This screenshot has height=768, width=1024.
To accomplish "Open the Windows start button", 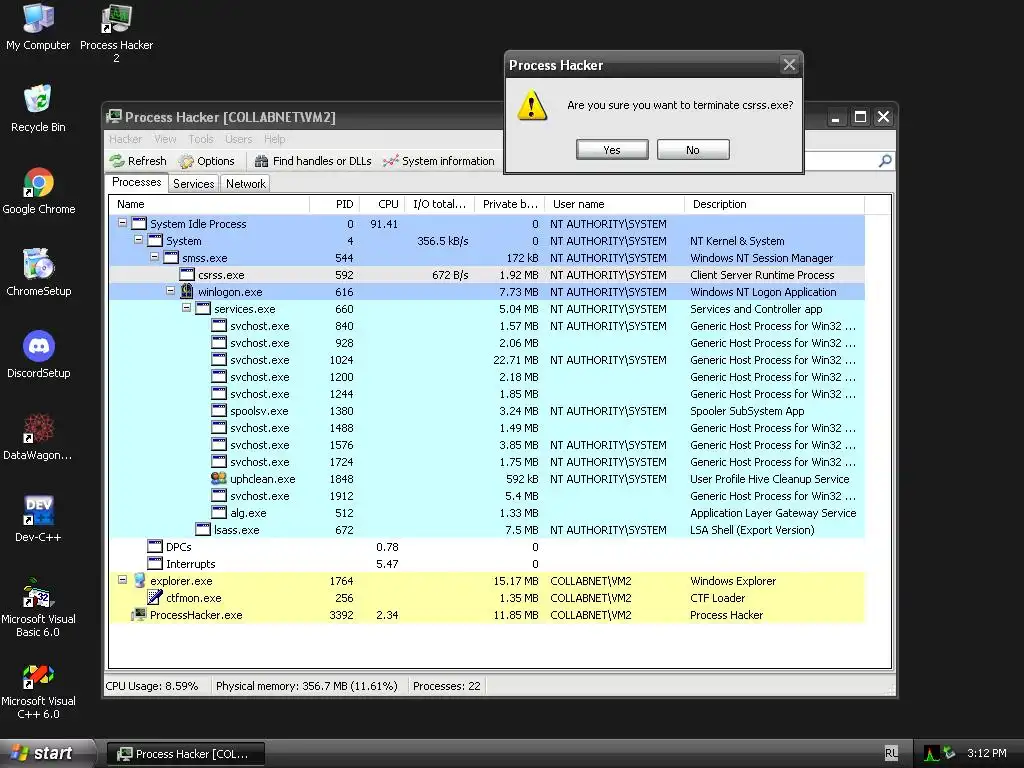I will (46, 753).
